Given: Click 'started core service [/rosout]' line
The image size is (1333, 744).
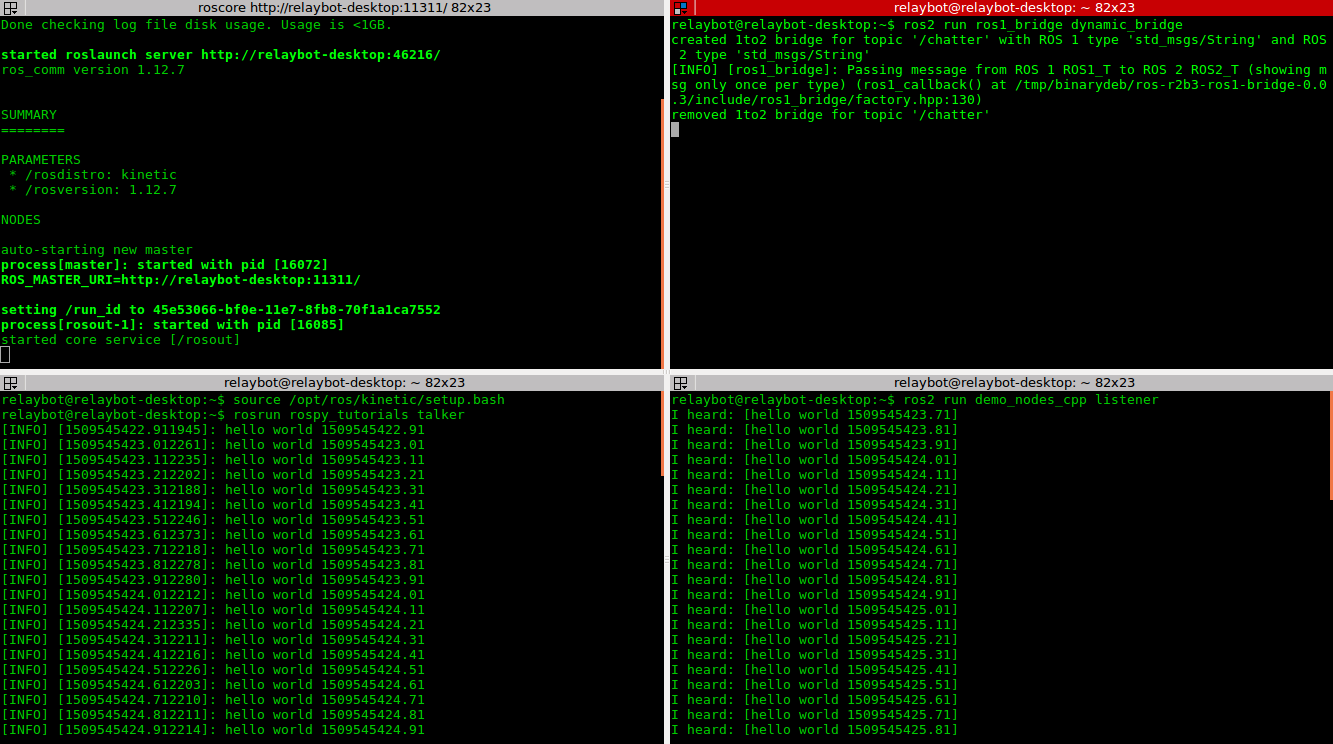Looking at the screenshot, I should (121, 340).
